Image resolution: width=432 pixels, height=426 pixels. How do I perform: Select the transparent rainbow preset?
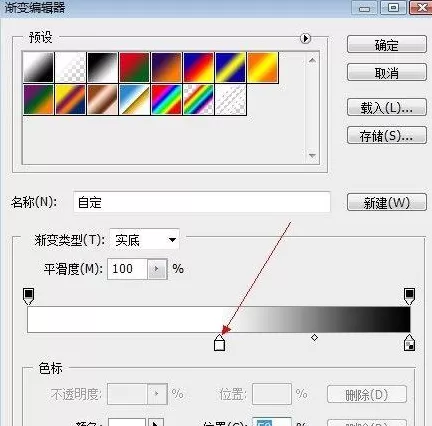click(198, 99)
